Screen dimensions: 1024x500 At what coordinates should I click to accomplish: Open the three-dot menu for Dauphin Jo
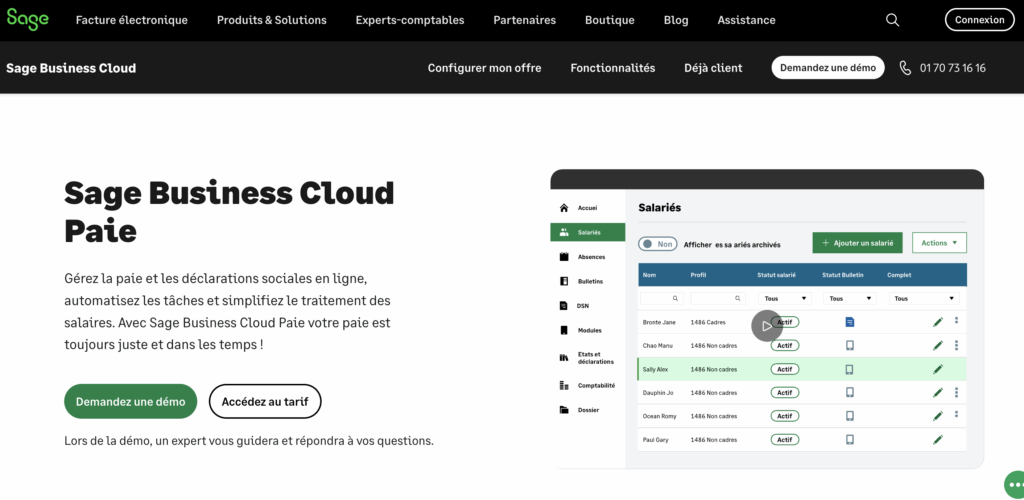click(x=957, y=392)
